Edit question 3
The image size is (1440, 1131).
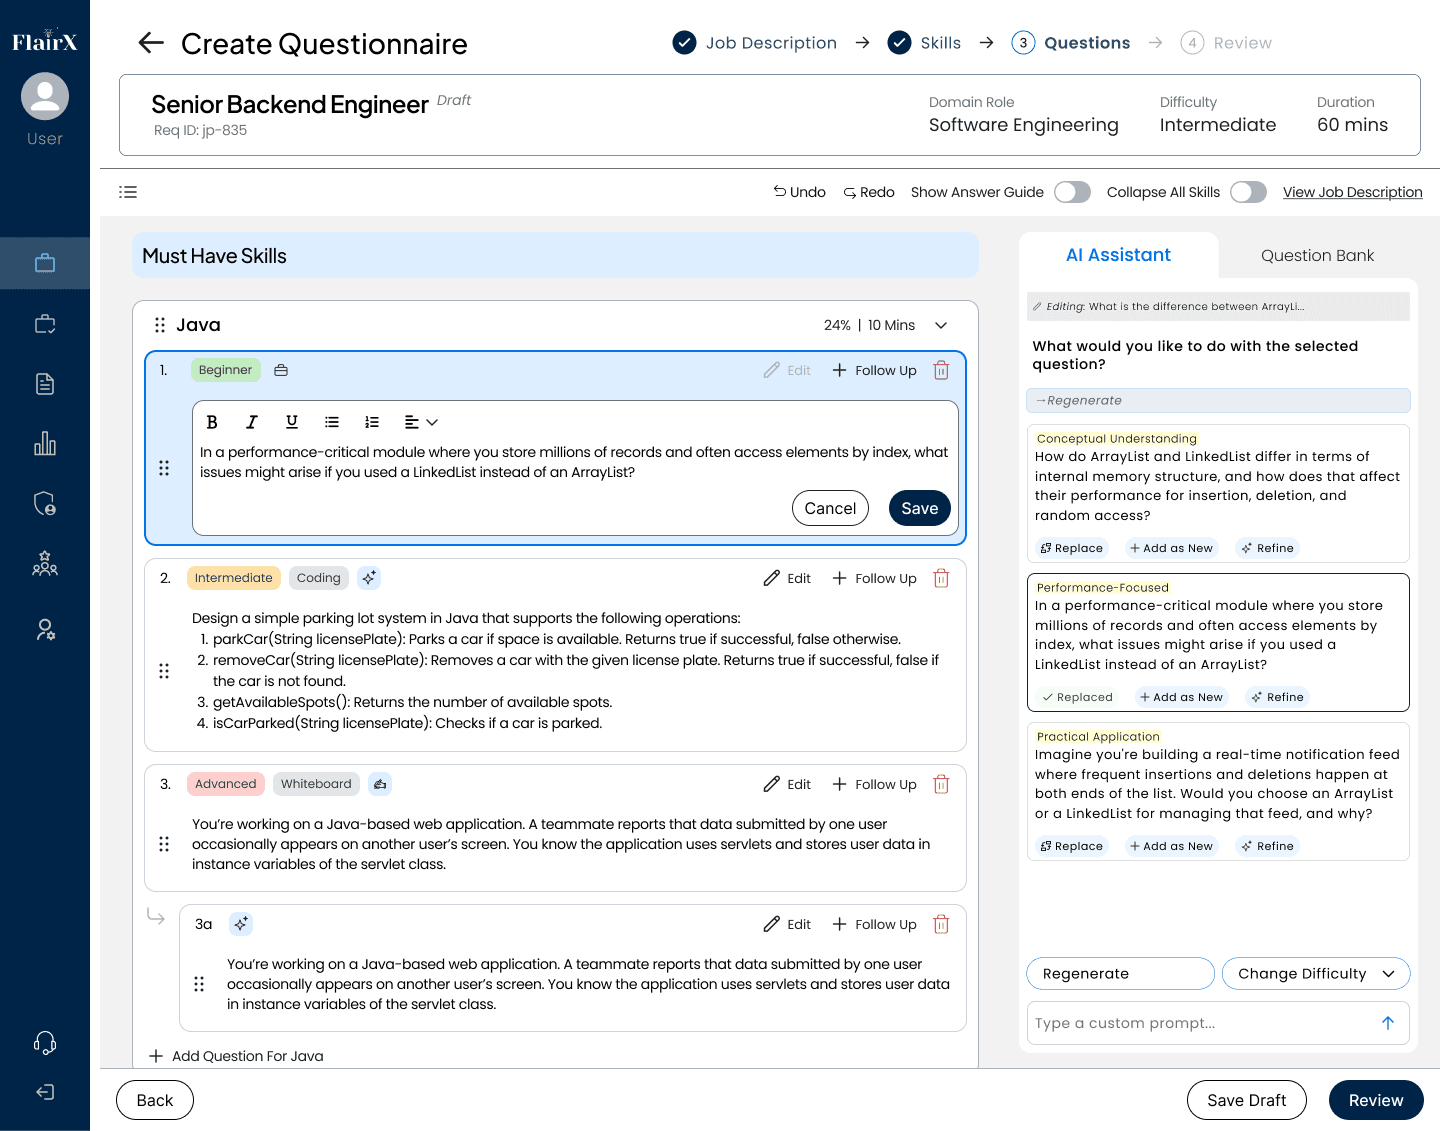pyautogui.click(x=787, y=784)
